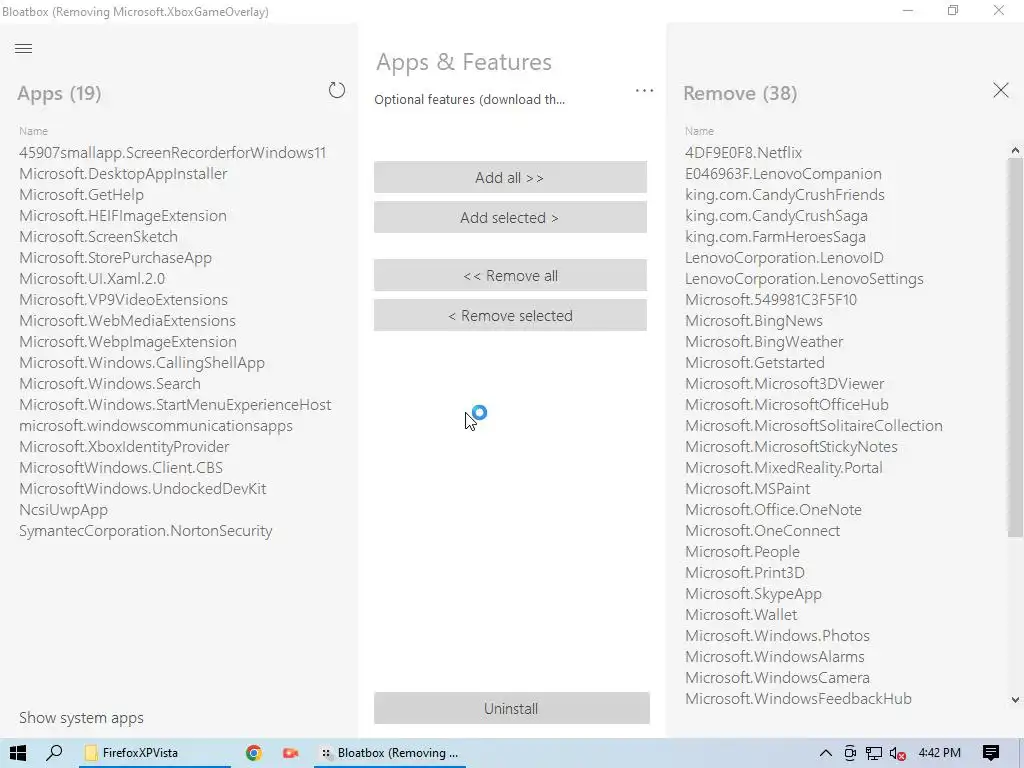Select Microsoft.BingWeather

click(x=763, y=342)
